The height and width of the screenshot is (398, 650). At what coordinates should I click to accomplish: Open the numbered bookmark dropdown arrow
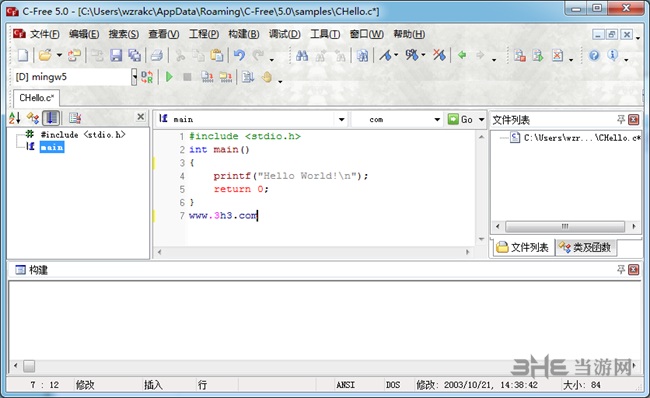423,55
